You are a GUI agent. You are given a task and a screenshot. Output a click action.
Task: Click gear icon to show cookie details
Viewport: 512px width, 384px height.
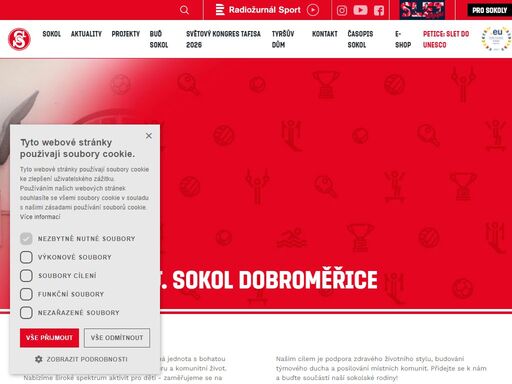(x=39, y=359)
